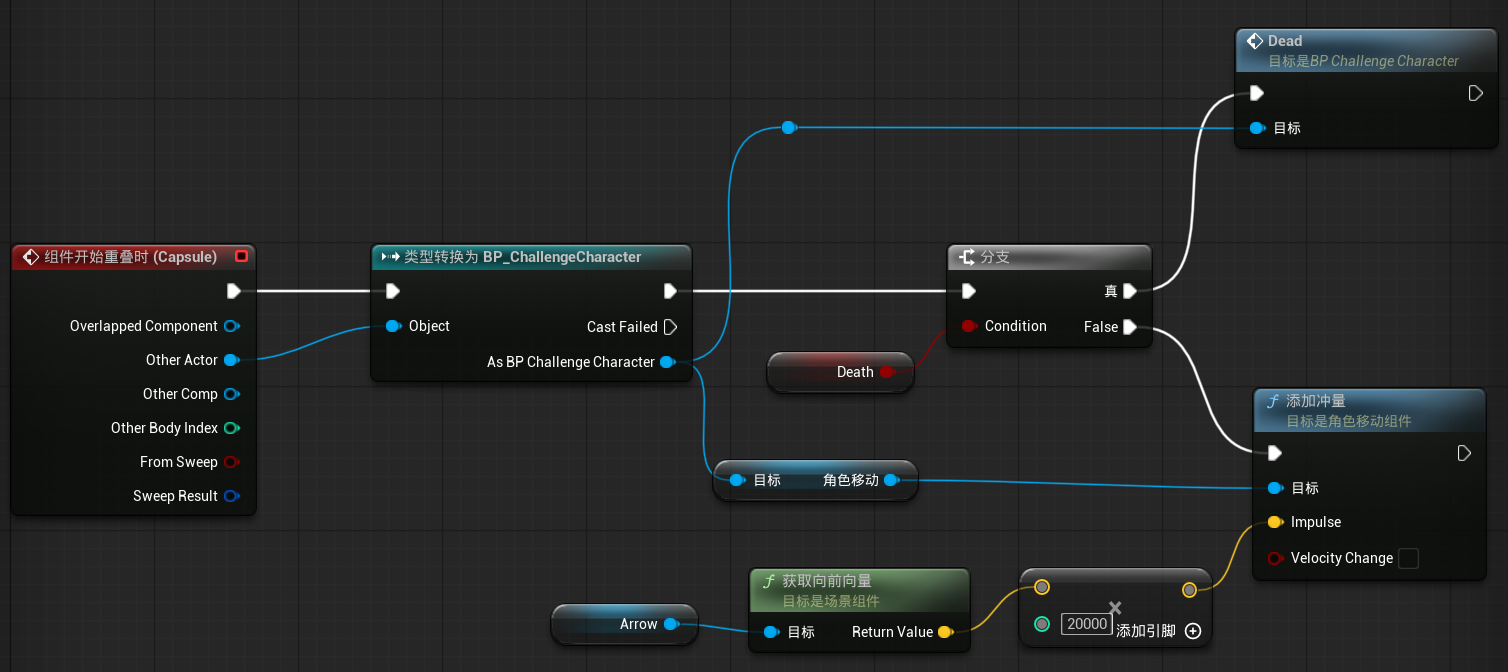Click the Add Pin plus icon
The height and width of the screenshot is (672, 1508).
pos(1192,631)
